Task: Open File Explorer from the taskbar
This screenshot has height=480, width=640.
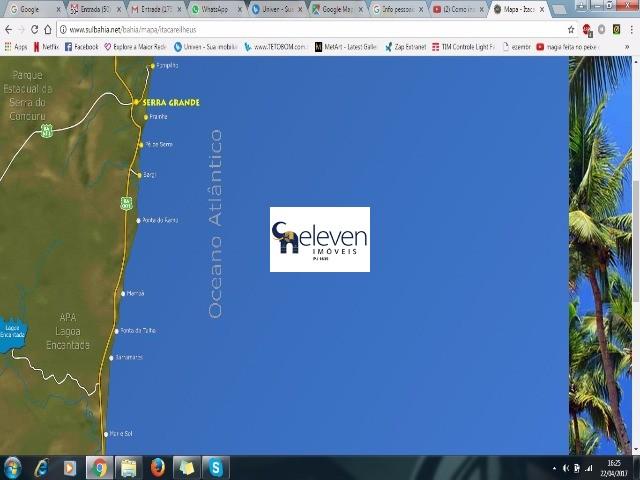Action: click(128, 467)
